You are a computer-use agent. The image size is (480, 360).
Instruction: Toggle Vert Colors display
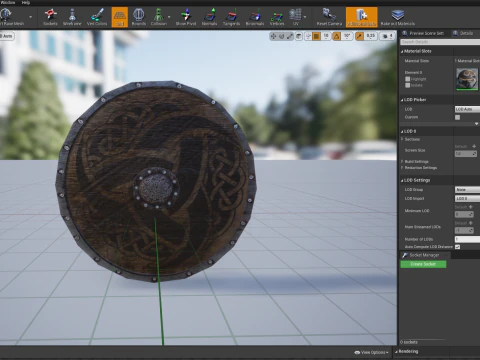pos(97,17)
